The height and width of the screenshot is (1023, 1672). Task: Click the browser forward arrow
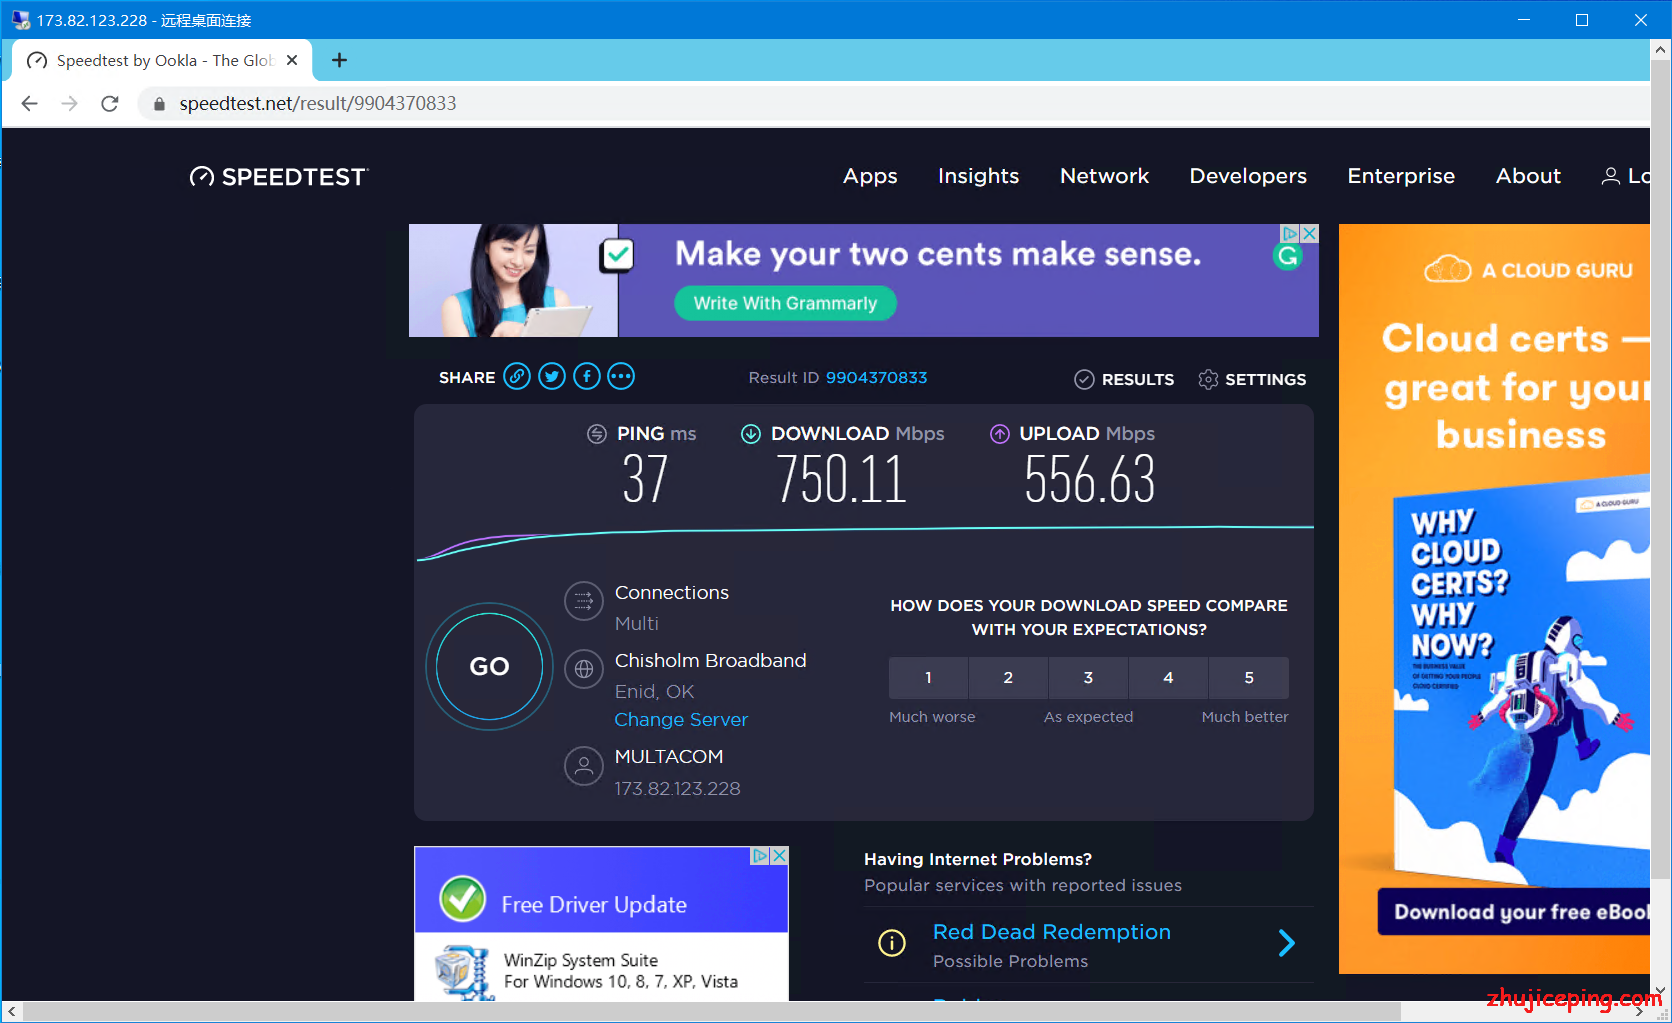69,103
